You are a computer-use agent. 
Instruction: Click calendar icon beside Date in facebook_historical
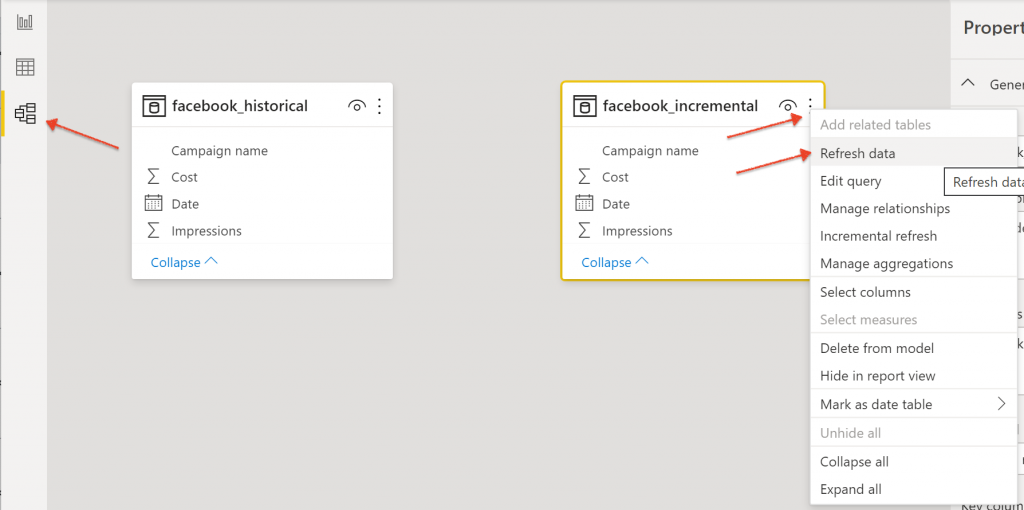pyautogui.click(x=153, y=204)
